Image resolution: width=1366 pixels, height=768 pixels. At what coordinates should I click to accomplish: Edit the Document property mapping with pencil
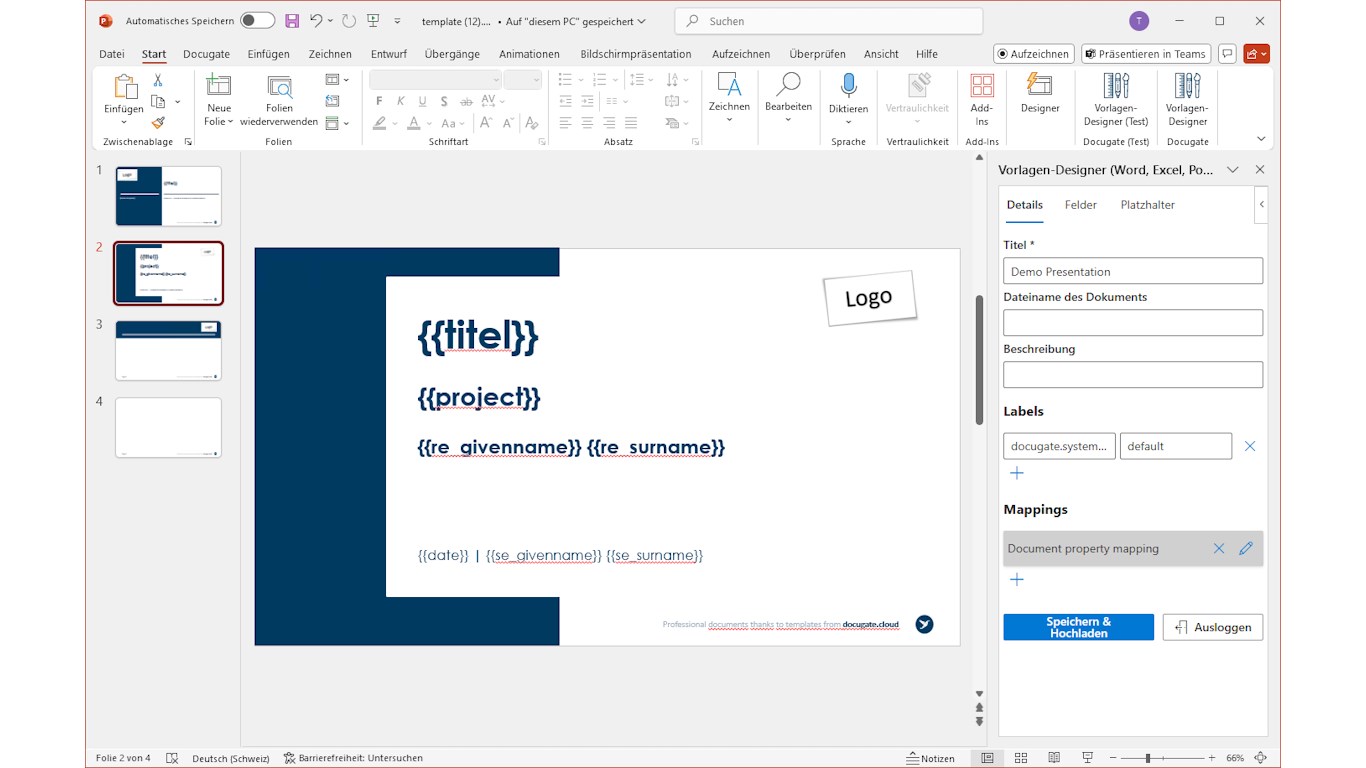coord(1245,548)
